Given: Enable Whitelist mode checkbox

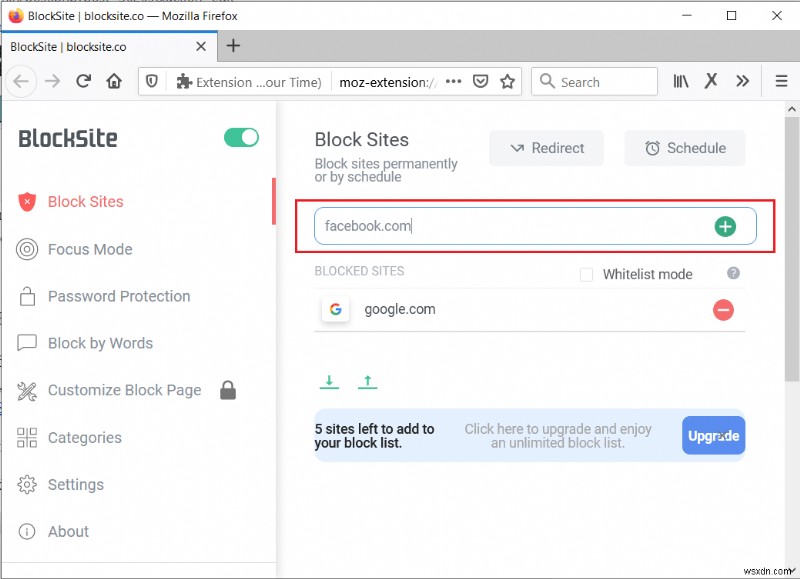Looking at the screenshot, I should 586,274.
